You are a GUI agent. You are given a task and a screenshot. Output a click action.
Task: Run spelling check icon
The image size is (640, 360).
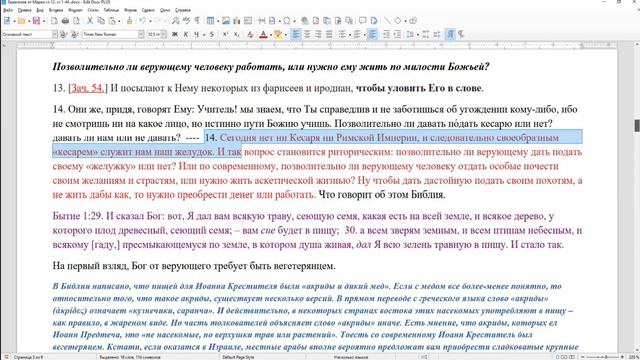tap(187, 21)
